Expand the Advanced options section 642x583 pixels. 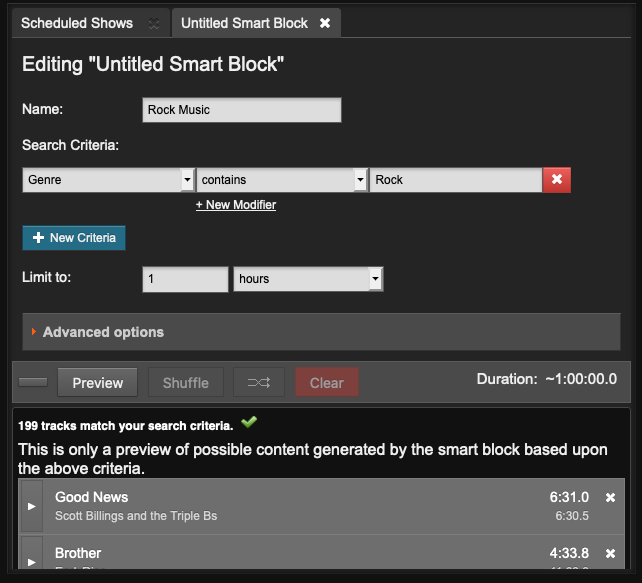(103, 332)
